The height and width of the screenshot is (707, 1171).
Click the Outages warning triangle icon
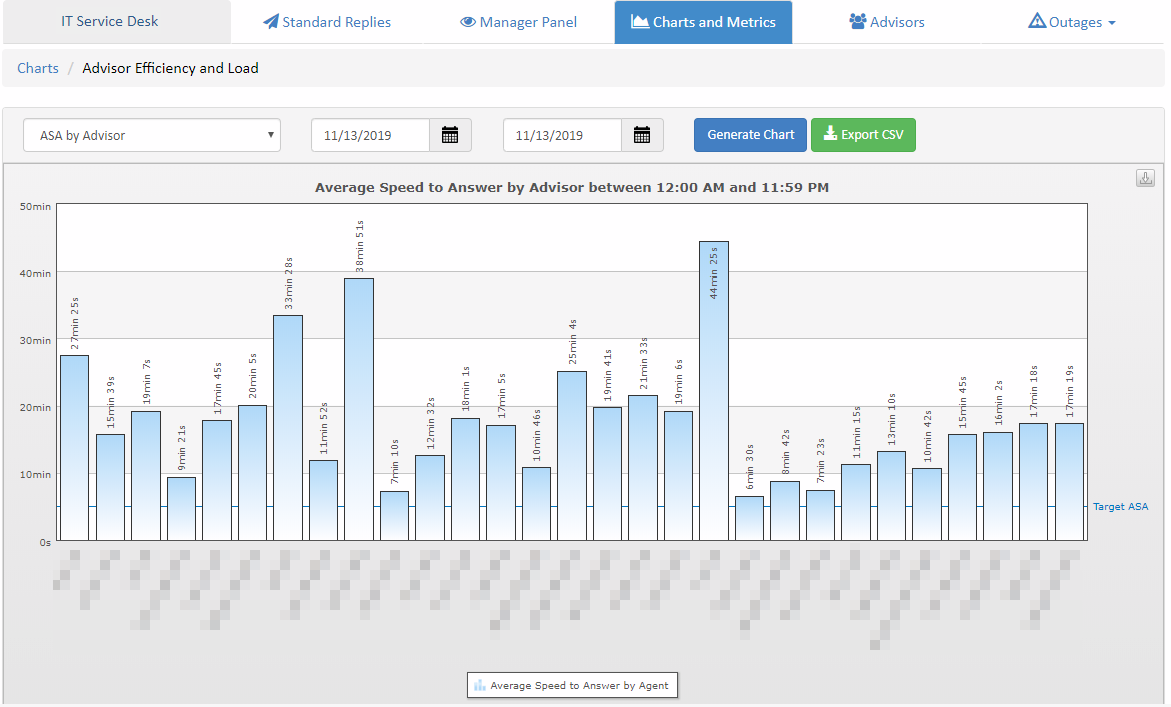click(1037, 22)
